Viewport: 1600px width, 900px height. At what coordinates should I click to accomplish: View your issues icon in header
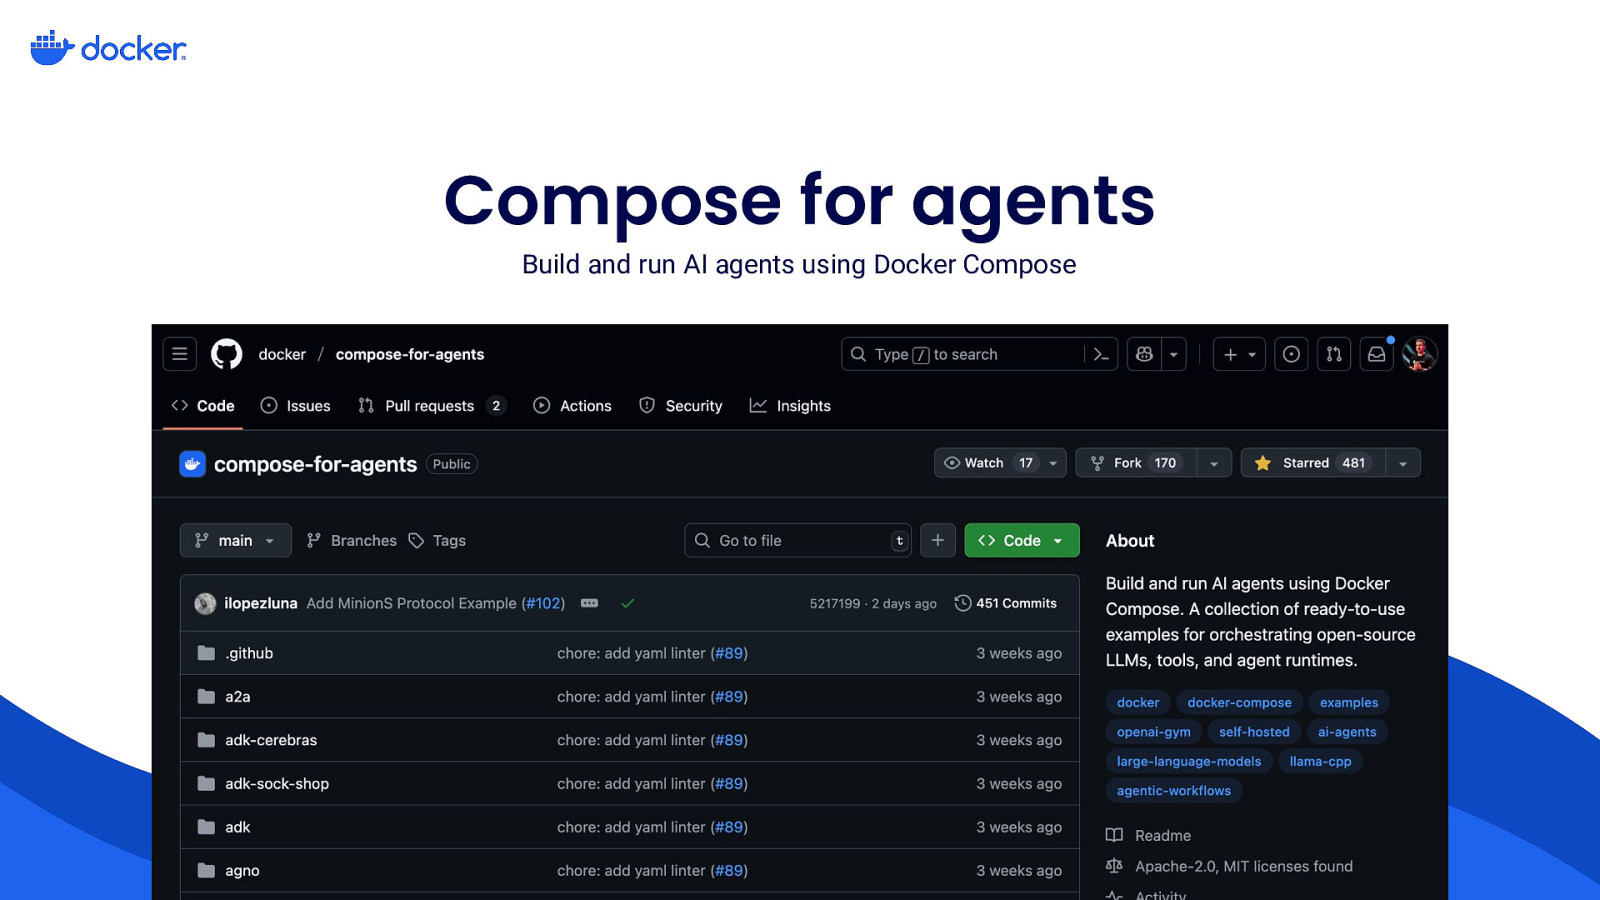(1291, 354)
